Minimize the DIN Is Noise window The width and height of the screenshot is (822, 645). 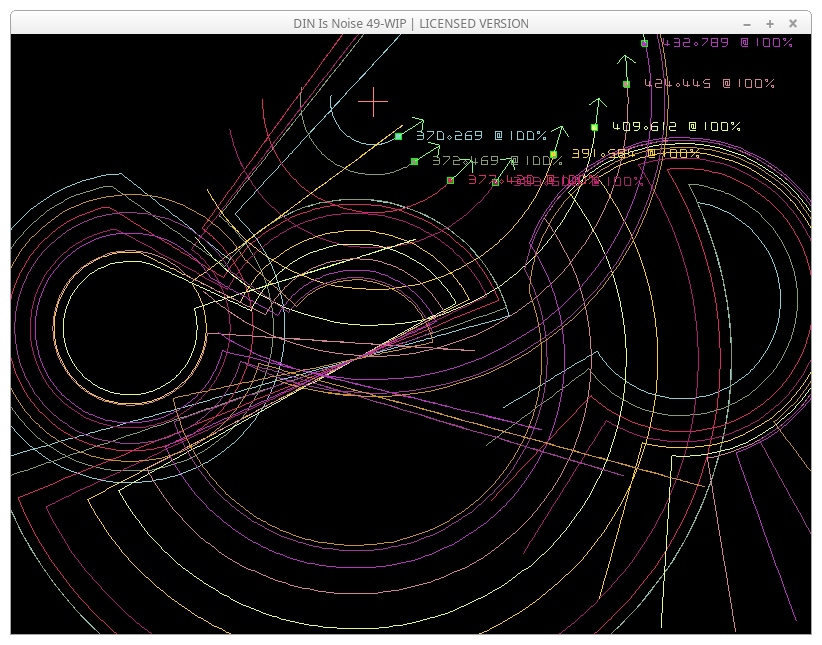point(747,24)
